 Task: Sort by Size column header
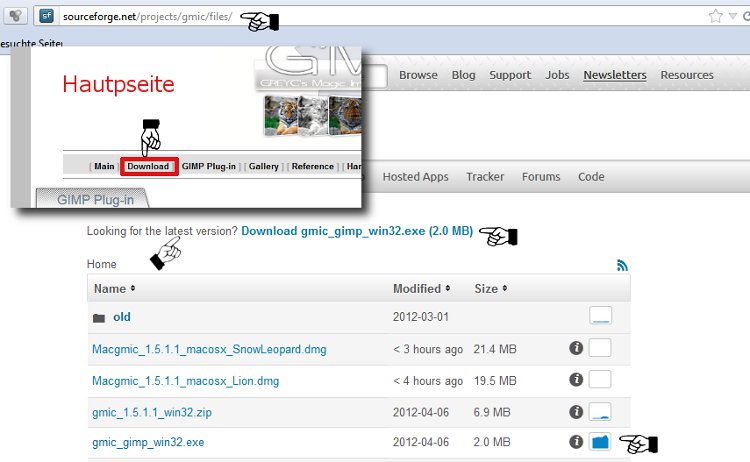[491, 289]
